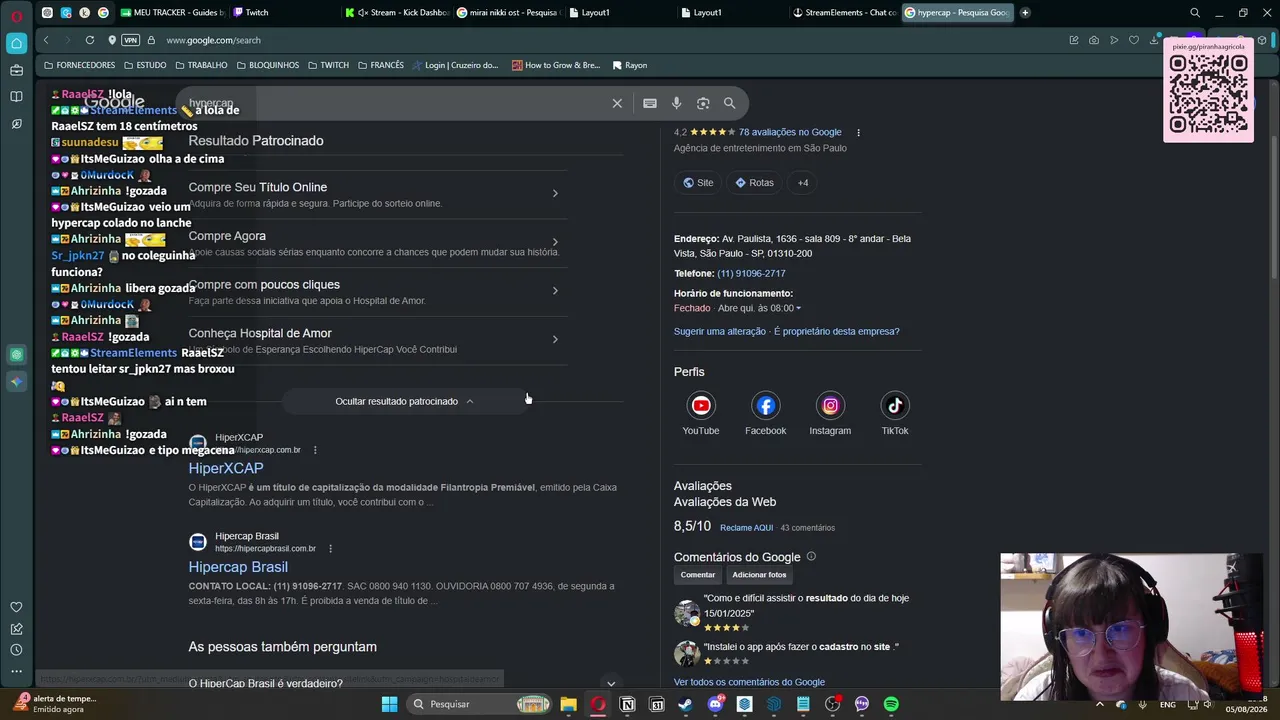Open history clock in the sidebar
The image size is (1280, 720).
pos(16,650)
